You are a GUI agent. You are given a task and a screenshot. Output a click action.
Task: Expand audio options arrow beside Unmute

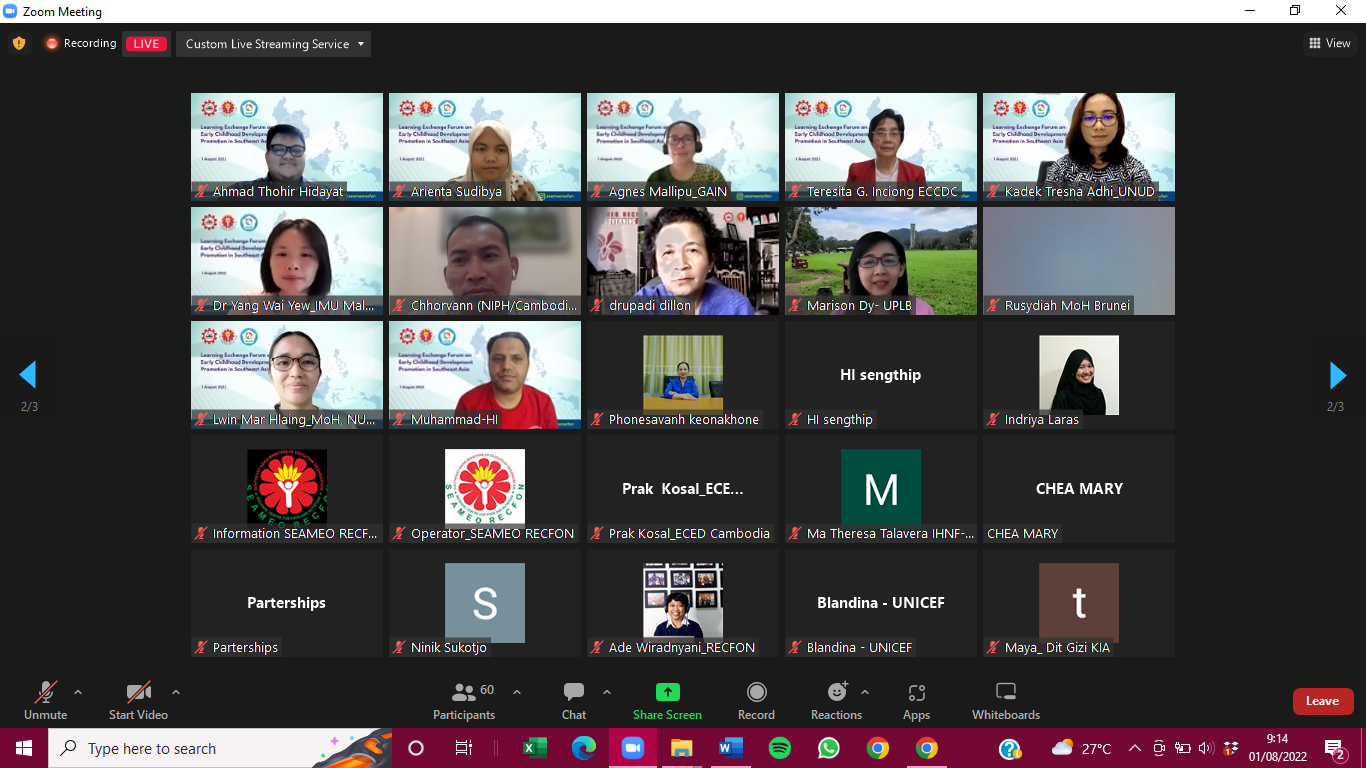(78, 692)
